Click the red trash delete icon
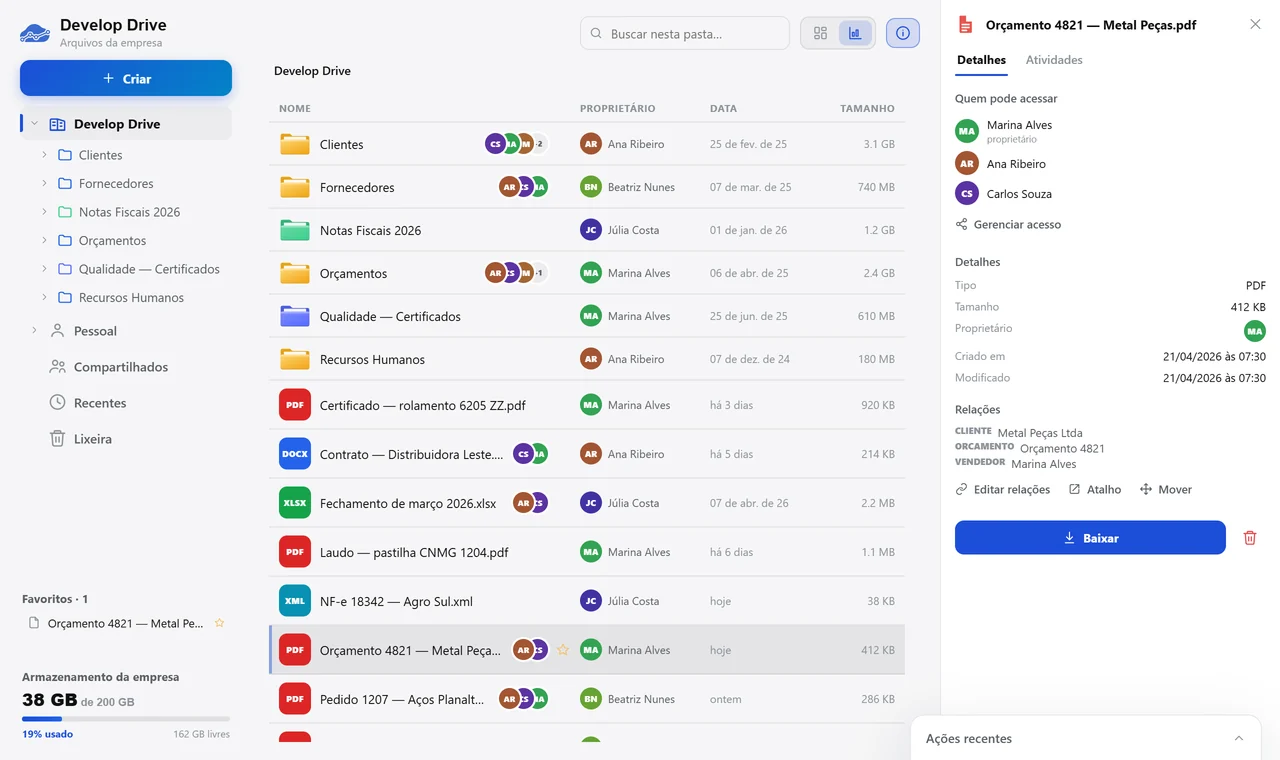Image resolution: width=1280 pixels, height=760 pixels. coord(1249,538)
